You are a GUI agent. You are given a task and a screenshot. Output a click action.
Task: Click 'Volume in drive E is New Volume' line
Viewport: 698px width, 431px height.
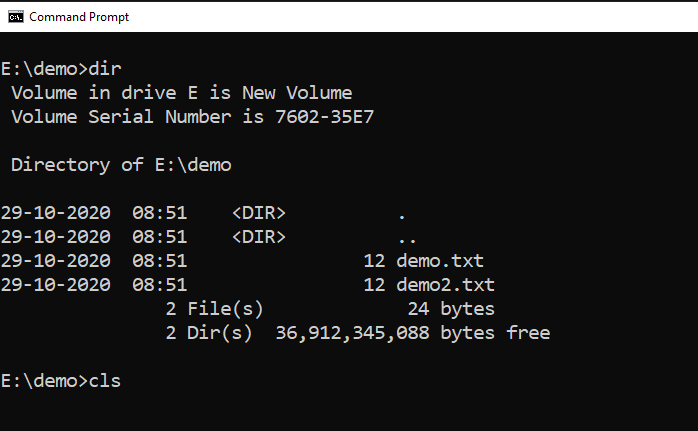[x=182, y=93]
